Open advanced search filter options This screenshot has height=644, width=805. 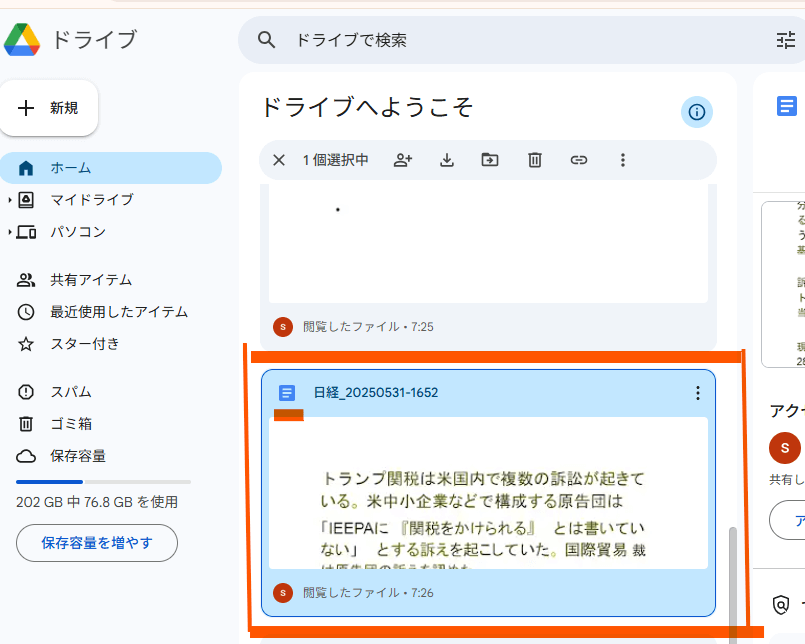[x=785, y=40]
